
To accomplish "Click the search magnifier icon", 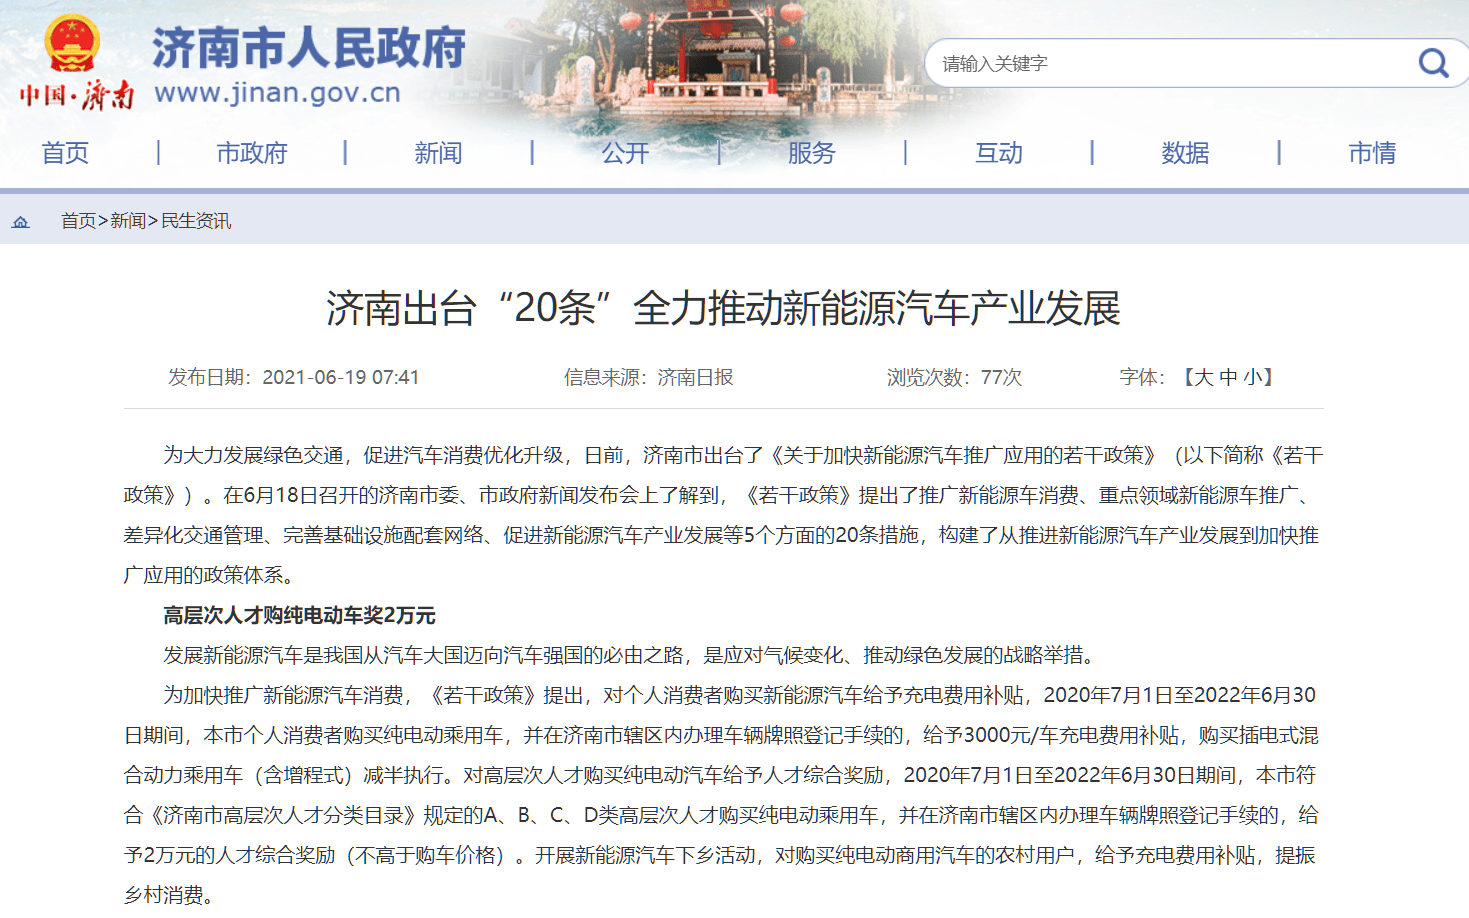I will point(1433,63).
